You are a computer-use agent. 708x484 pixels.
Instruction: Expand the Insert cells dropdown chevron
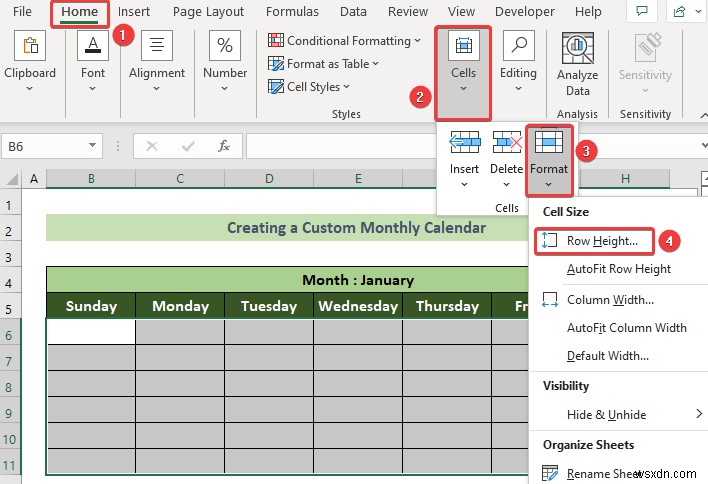point(464,184)
